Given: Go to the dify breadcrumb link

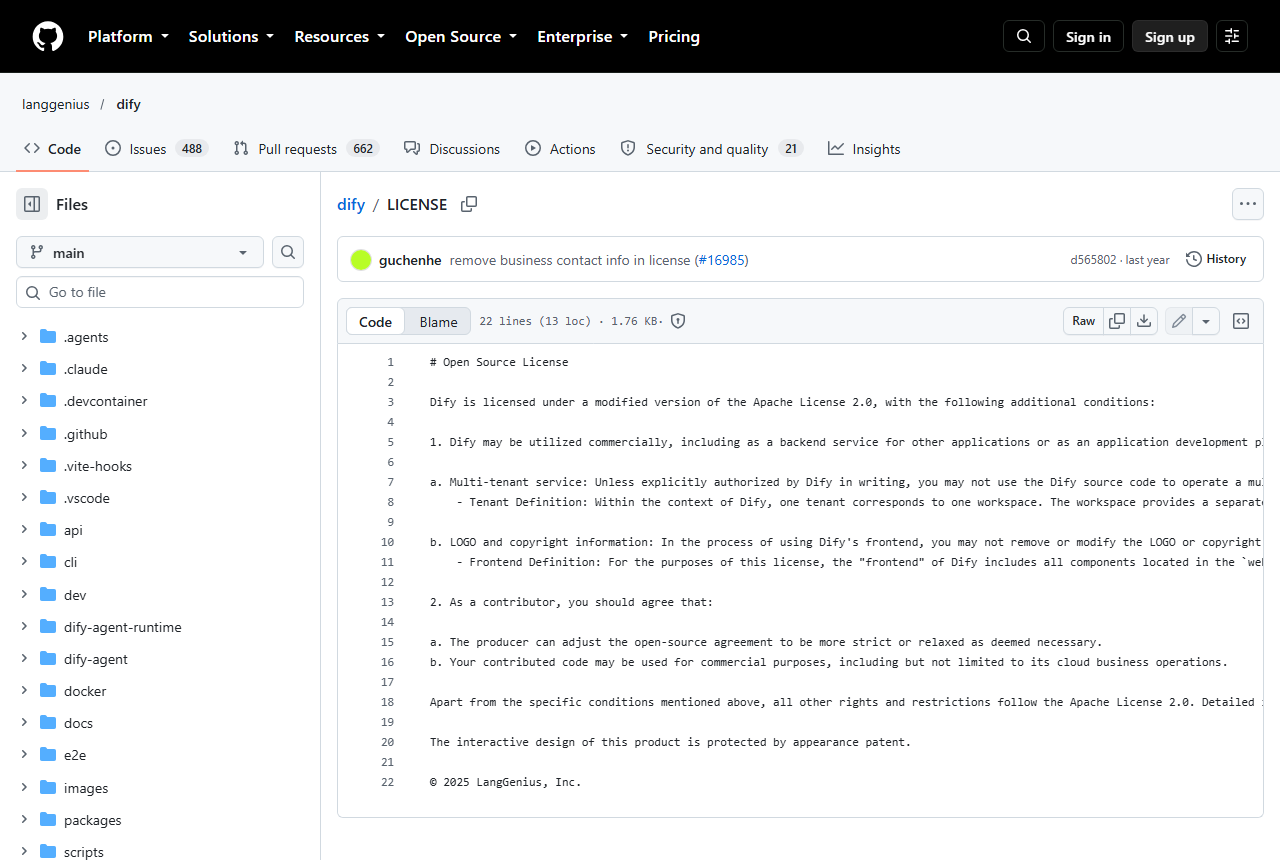Looking at the screenshot, I should coord(351,204).
